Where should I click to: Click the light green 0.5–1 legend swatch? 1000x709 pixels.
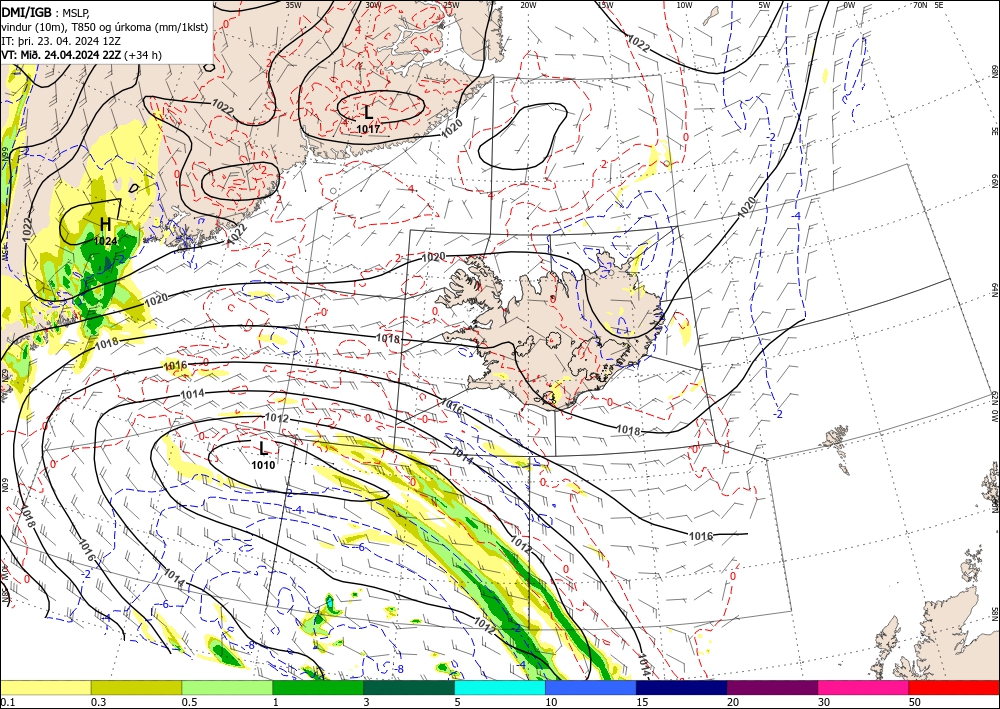click(227, 687)
